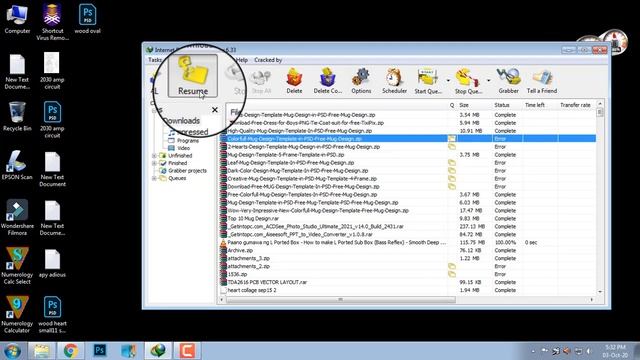Open the Start Queue dropdown arrow
The height and width of the screenshot is (360, 640).
tap(448, 81)
